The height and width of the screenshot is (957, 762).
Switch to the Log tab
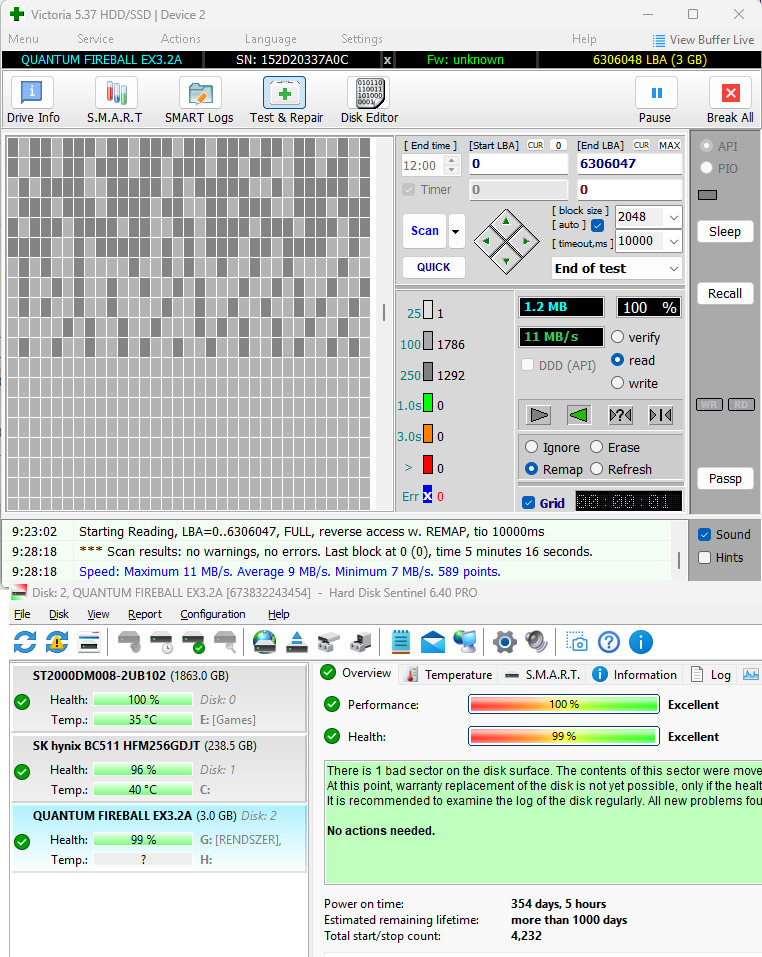[x=711, y=674]
